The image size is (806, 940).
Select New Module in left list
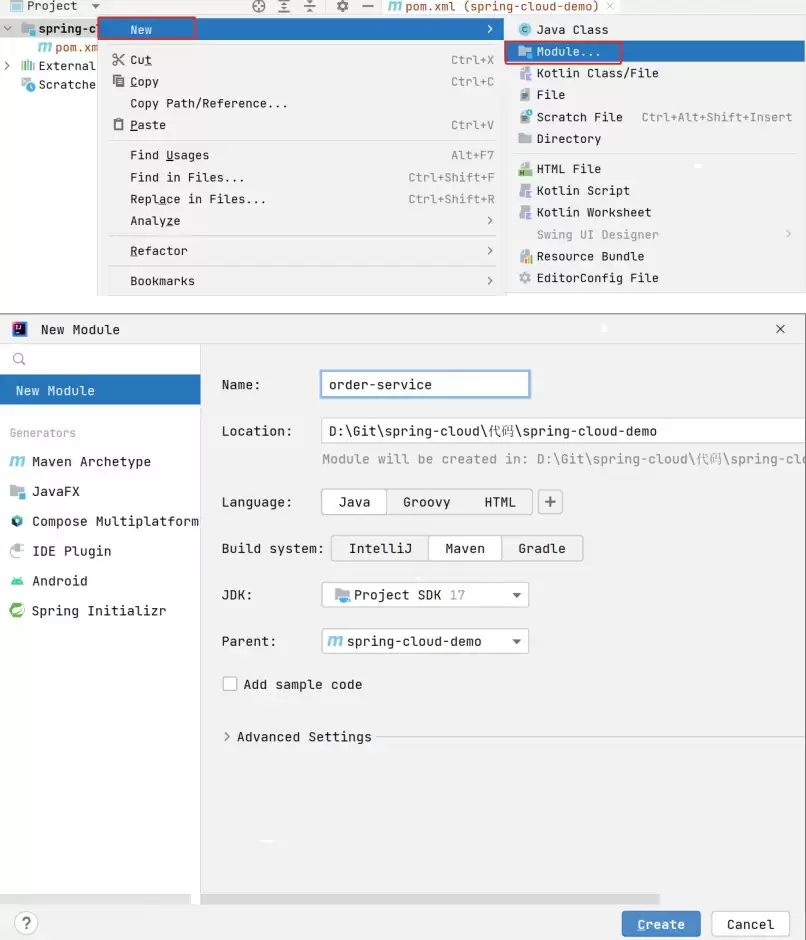coord(100,390)
